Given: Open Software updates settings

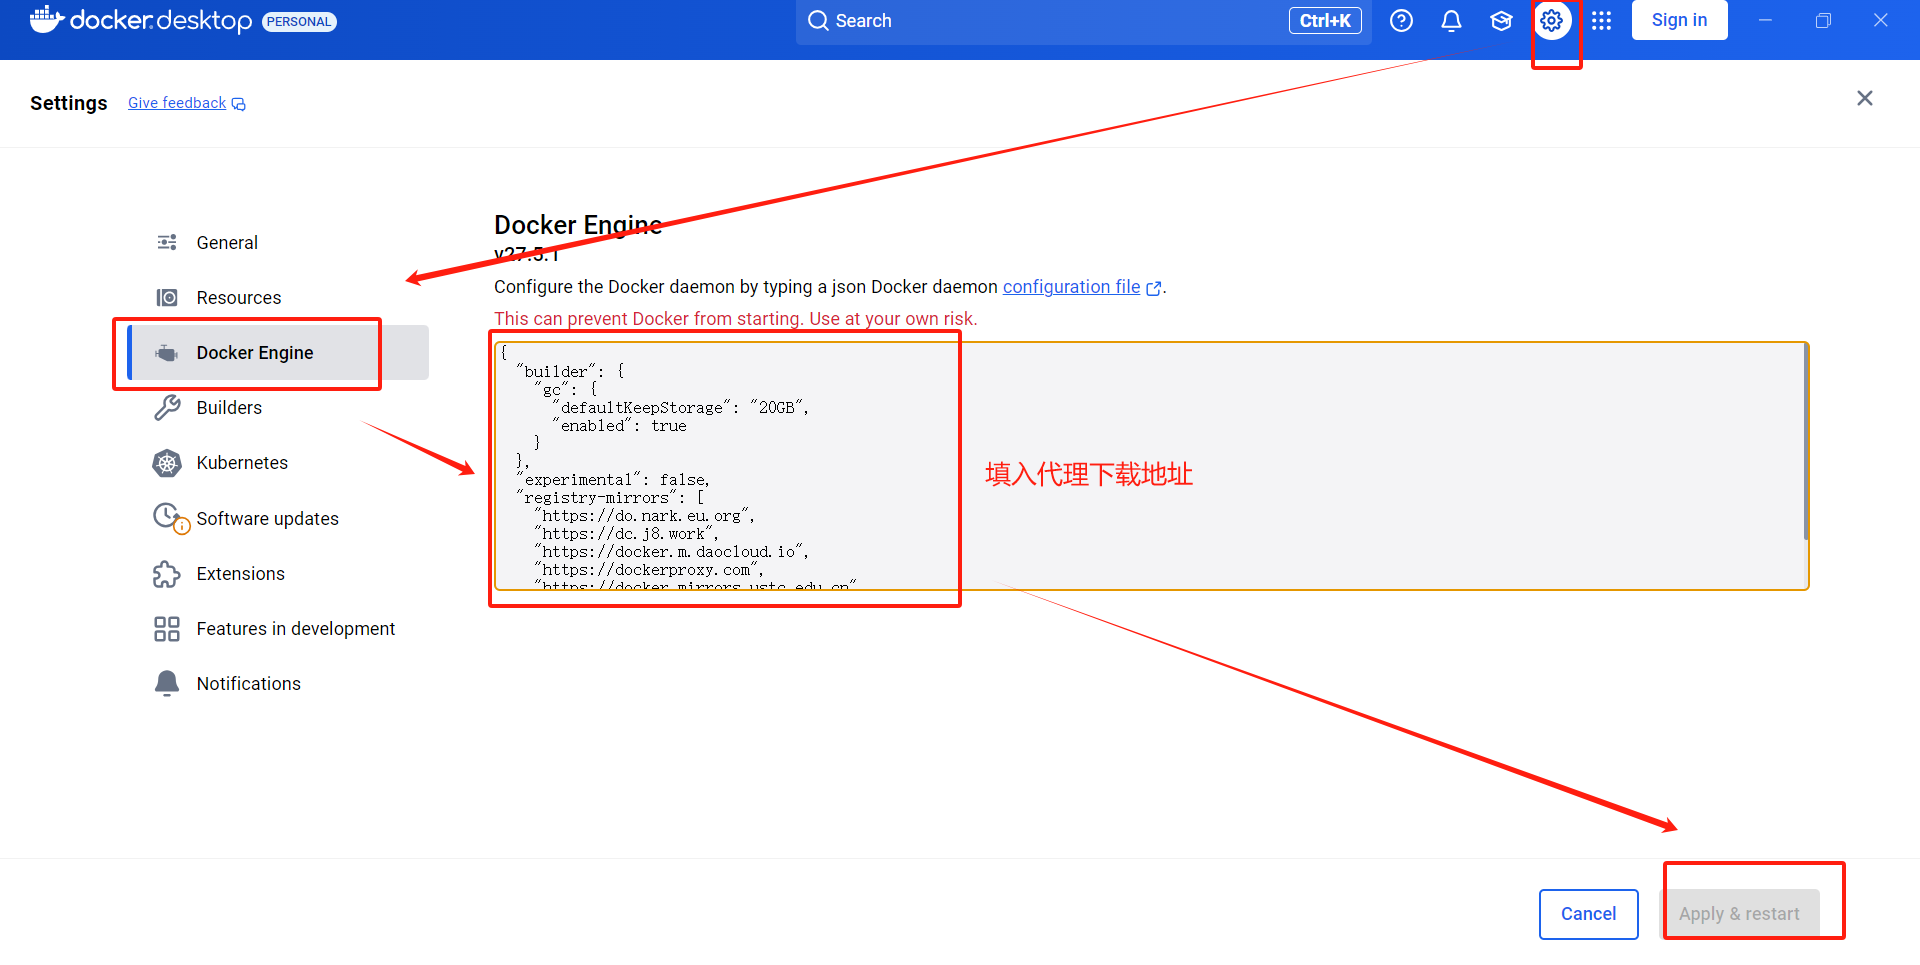Looking at the screenshot, I should coord(278,518).
